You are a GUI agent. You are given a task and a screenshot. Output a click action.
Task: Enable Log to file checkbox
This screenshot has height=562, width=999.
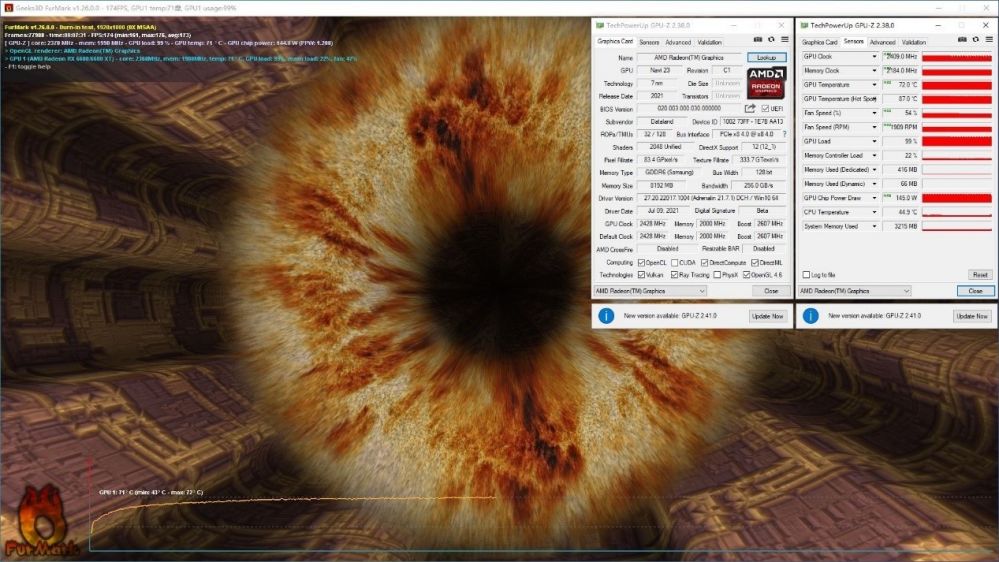point(806,275)
